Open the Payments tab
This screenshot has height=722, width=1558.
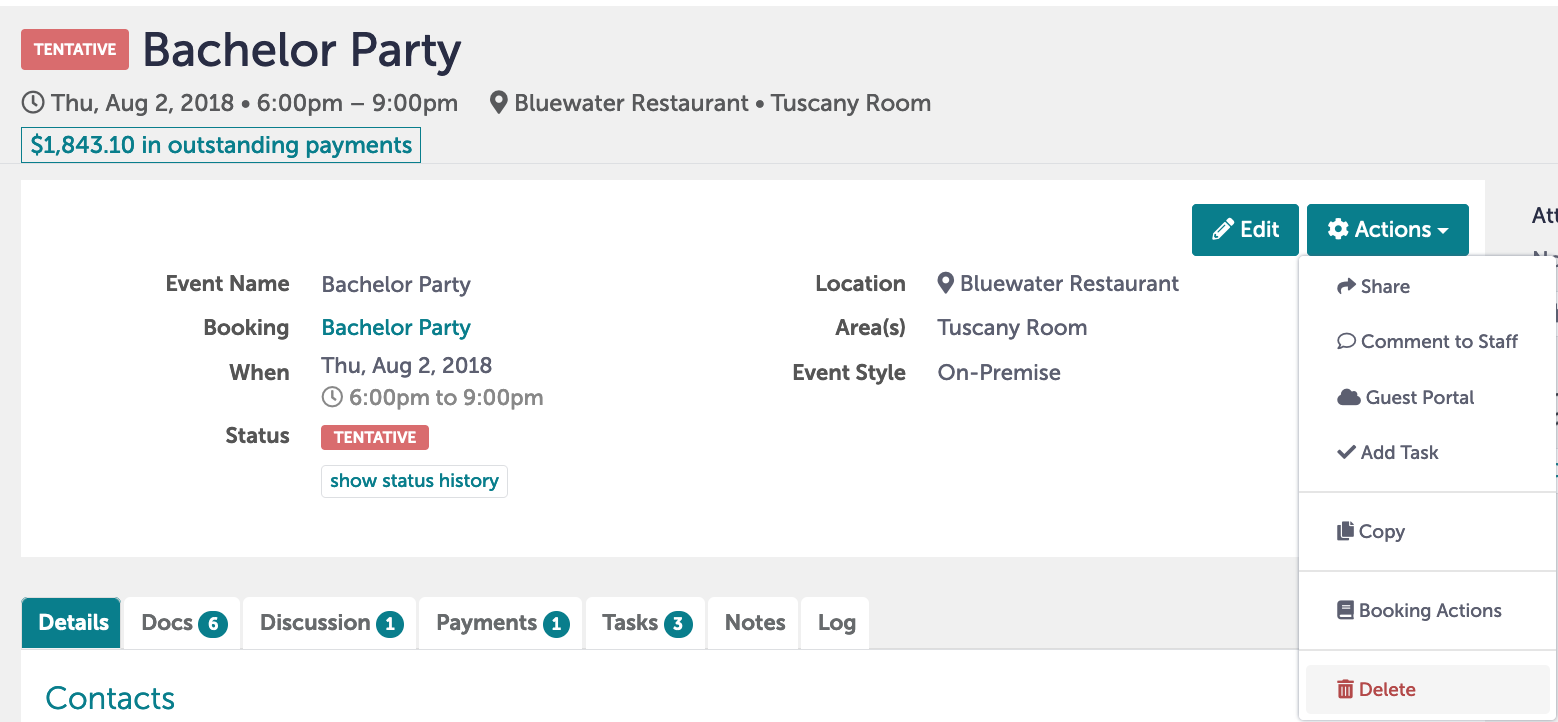click(501, 623)
